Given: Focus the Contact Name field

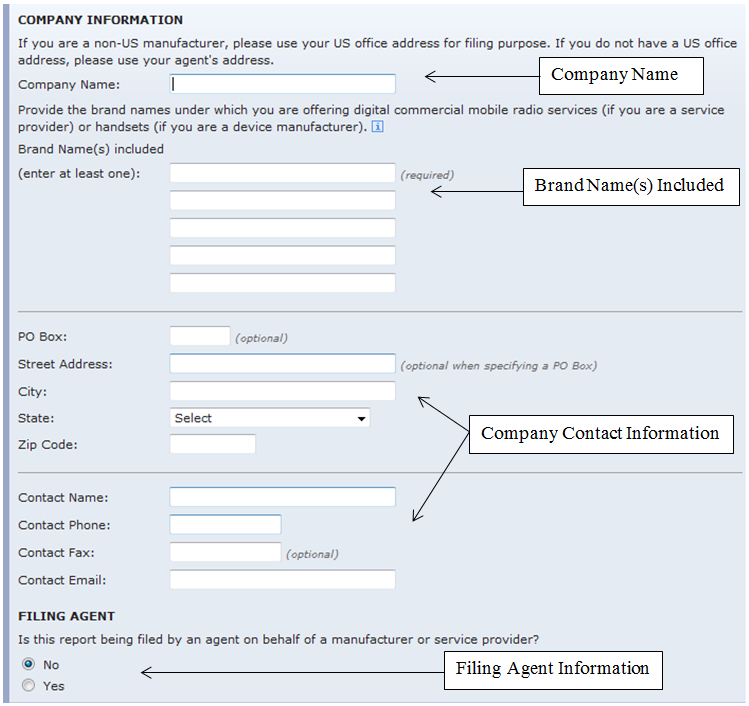Looking at the screenshot, I should (x=283, y=497).
